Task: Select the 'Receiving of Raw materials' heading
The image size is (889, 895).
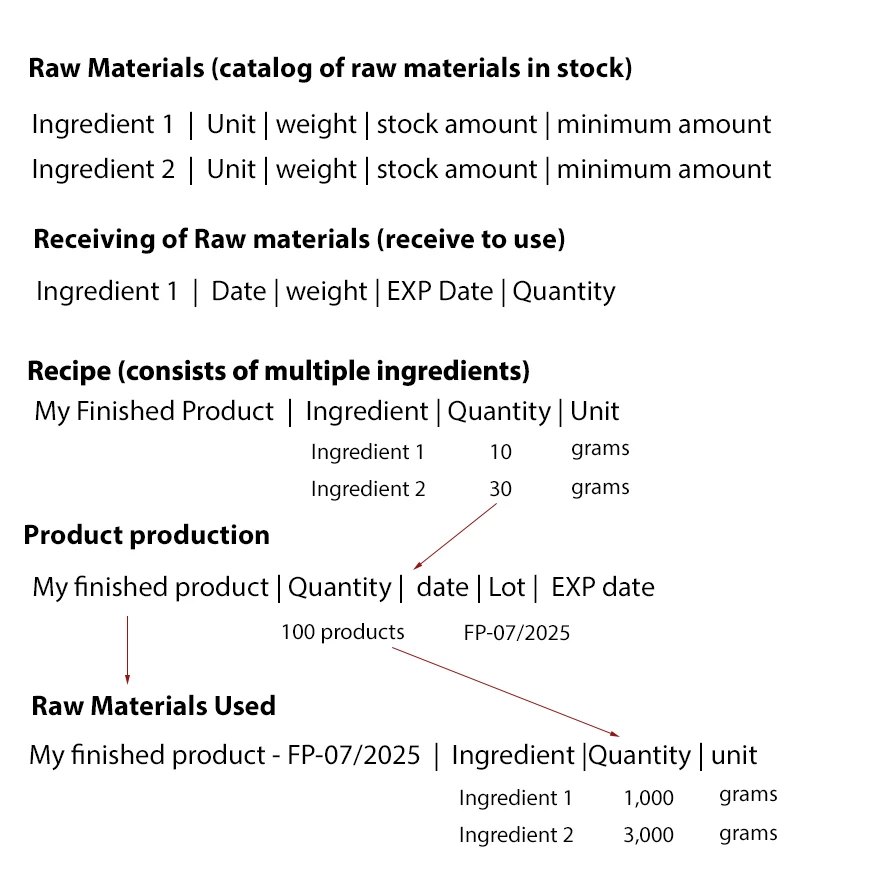Action: tap(202, 239)
